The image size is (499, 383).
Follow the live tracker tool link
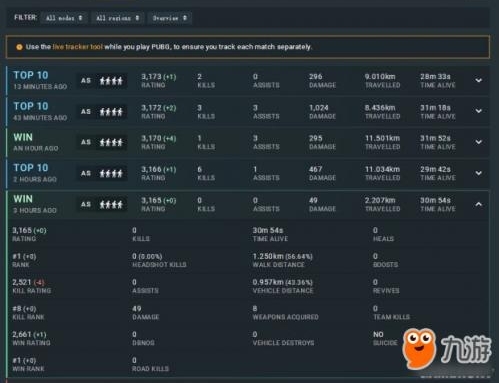click(78, 47)
